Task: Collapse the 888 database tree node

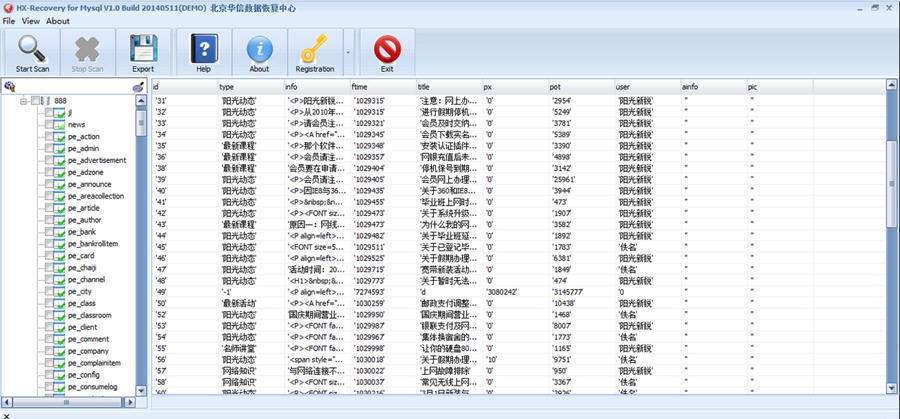Action: (x=24, y=100)
